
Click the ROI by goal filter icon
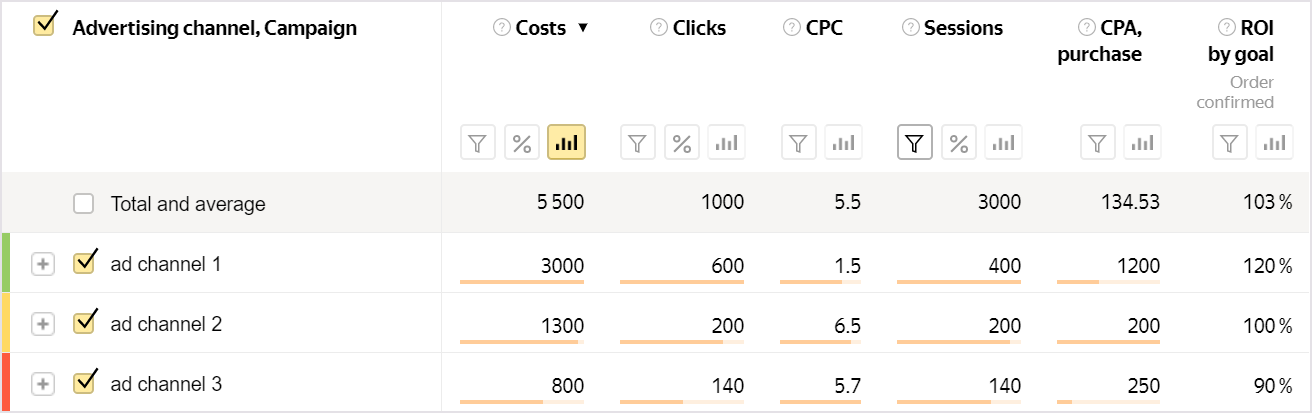(1230, 143)
